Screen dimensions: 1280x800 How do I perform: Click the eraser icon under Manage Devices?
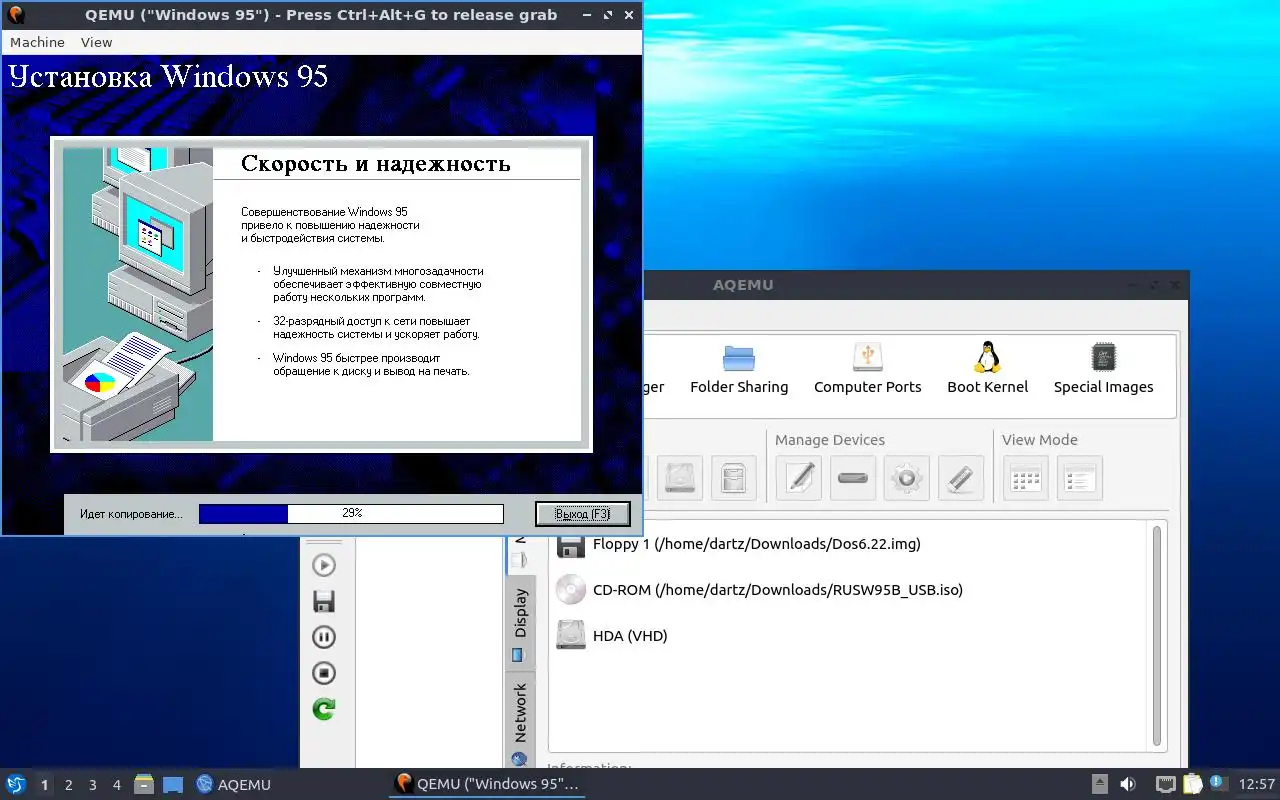click(961, 478)
